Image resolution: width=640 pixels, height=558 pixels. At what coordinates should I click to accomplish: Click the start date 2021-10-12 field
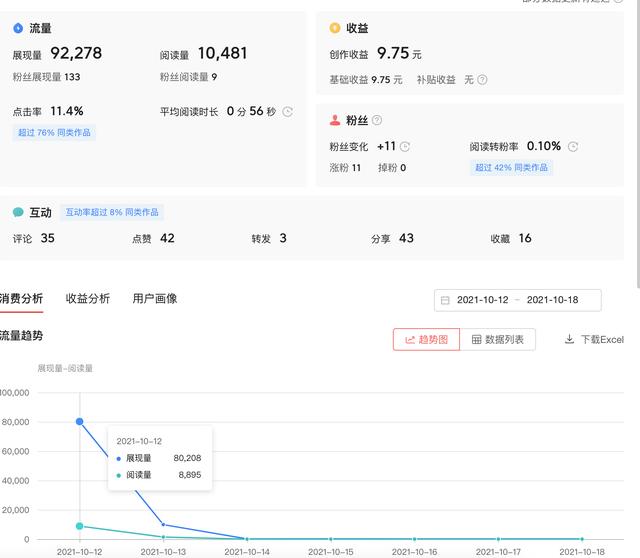482,300
